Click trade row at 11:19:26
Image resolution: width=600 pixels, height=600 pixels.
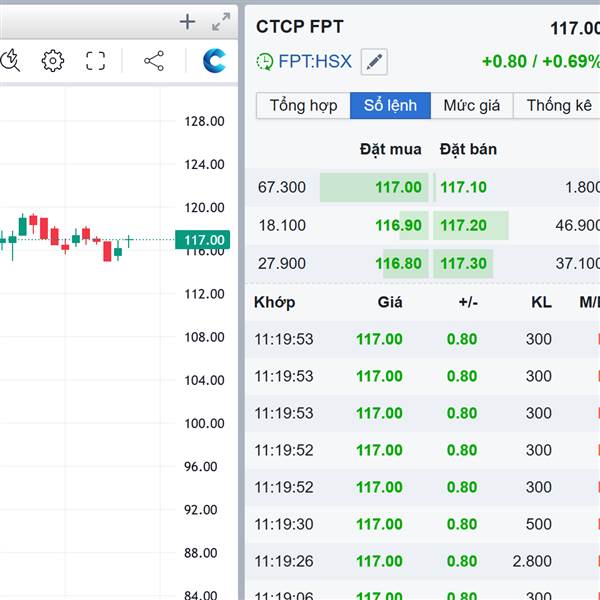click(422, 561)
